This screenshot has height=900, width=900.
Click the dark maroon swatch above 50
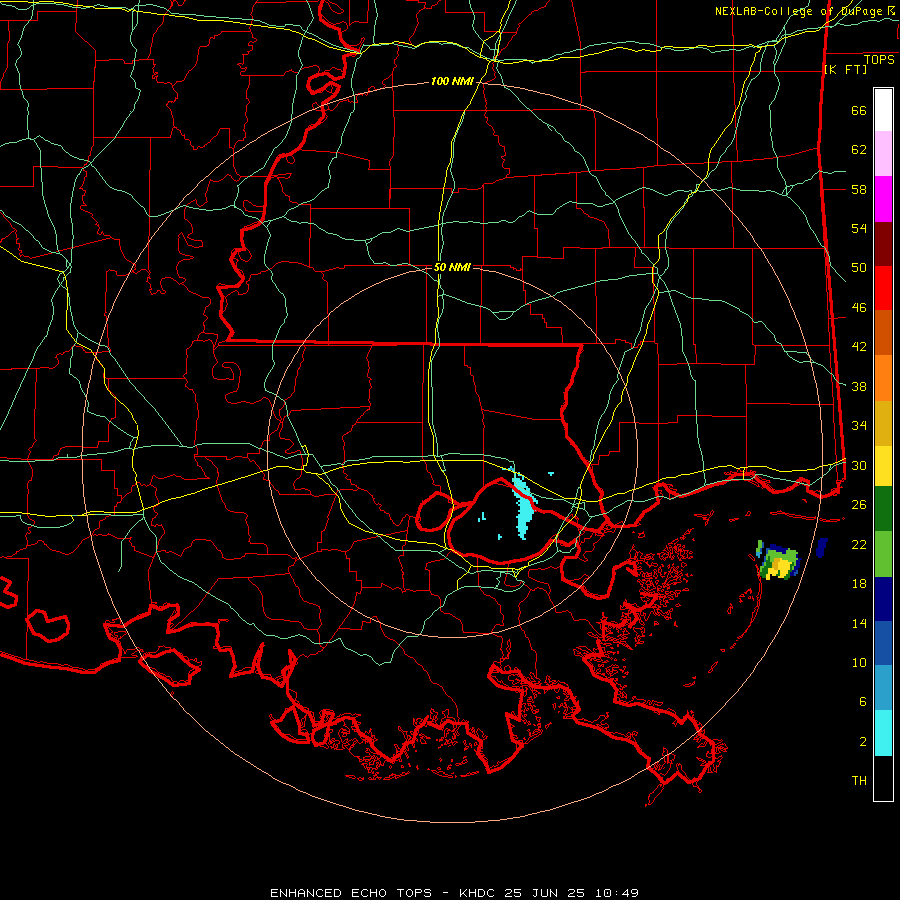pyautogui.click(x=883, y=244)
